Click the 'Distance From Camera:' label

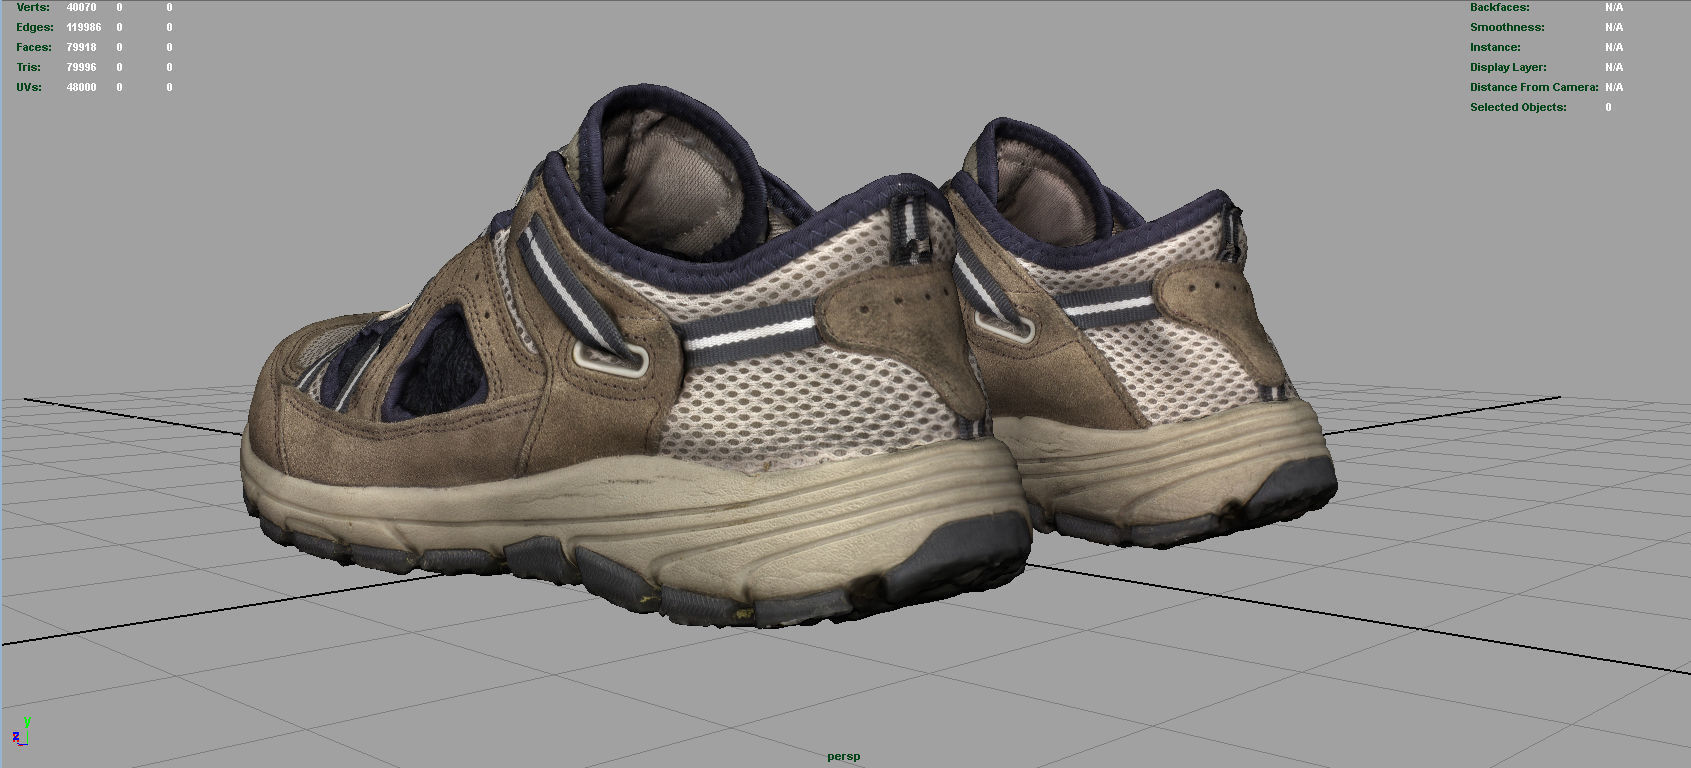click(1534, 87)
